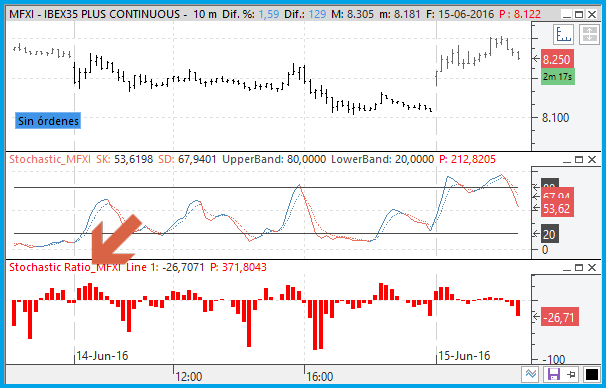
Task: Minimize the Stochastic Ratio_MFXI panel
Action: coord(567,268)
